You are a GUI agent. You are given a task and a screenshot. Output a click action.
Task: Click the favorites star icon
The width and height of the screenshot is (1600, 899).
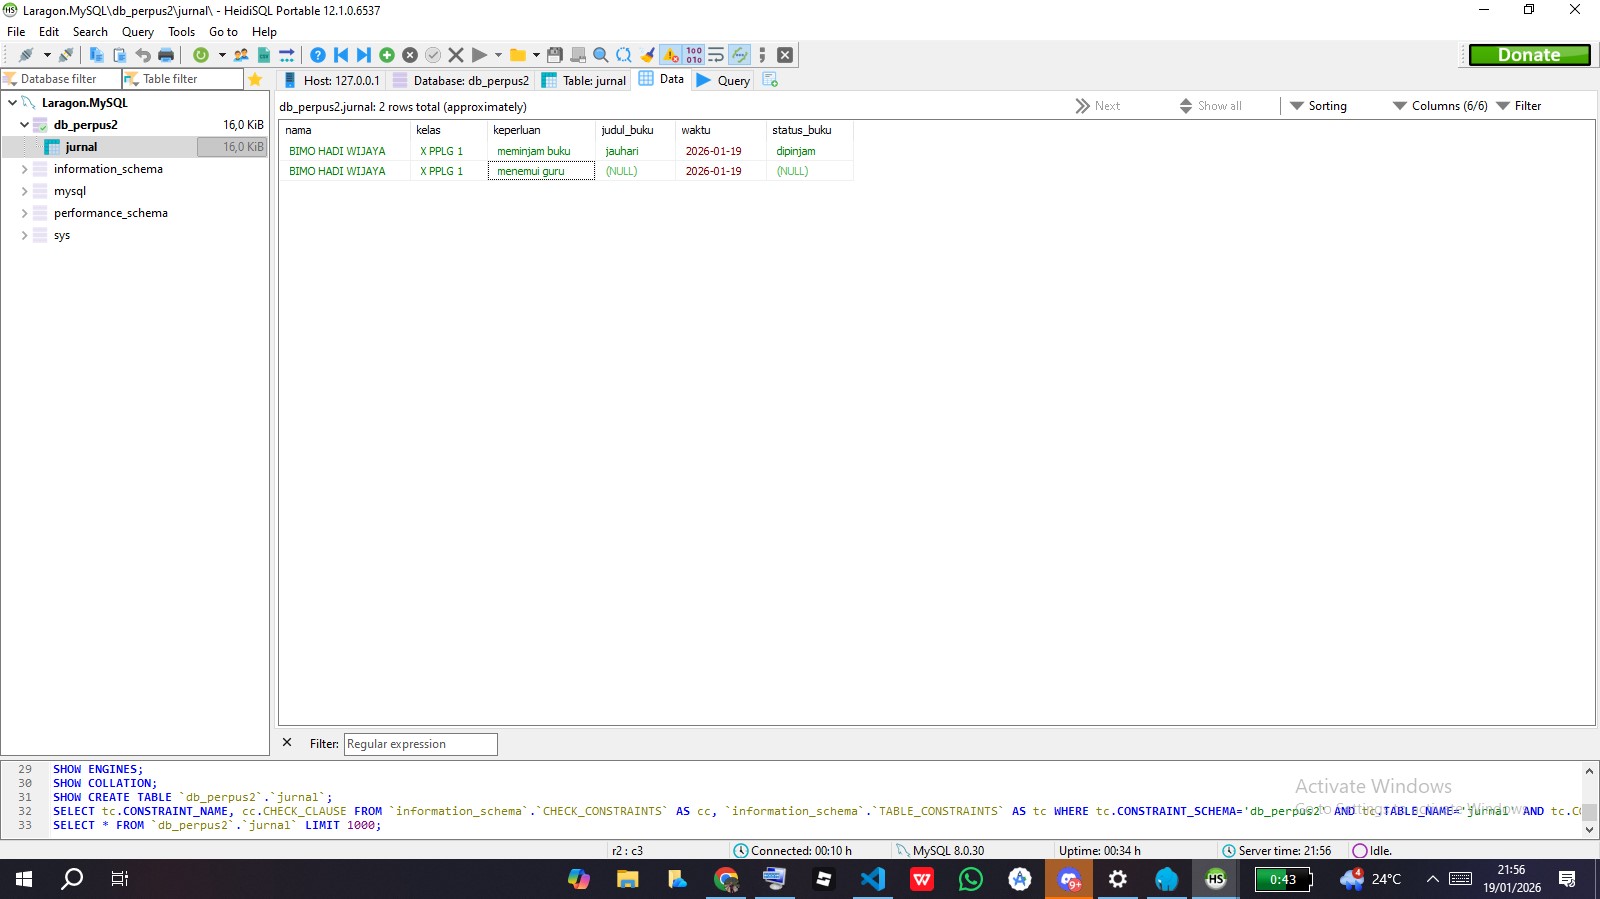255,79
